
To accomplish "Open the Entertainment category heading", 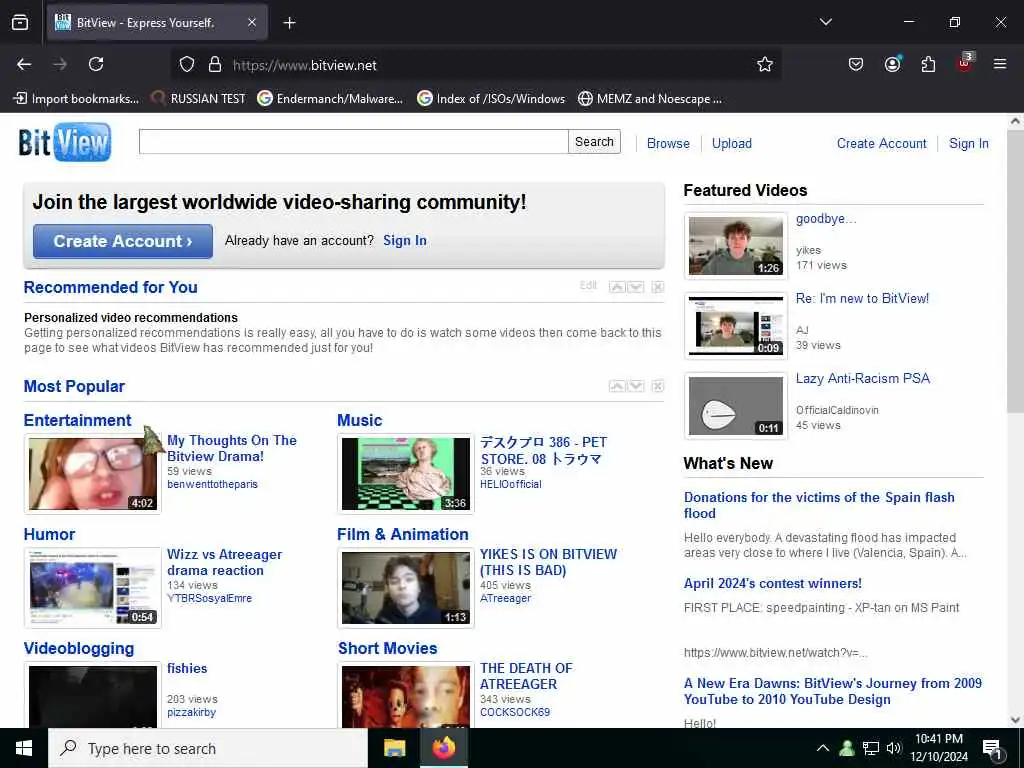I will coord(78,420).
